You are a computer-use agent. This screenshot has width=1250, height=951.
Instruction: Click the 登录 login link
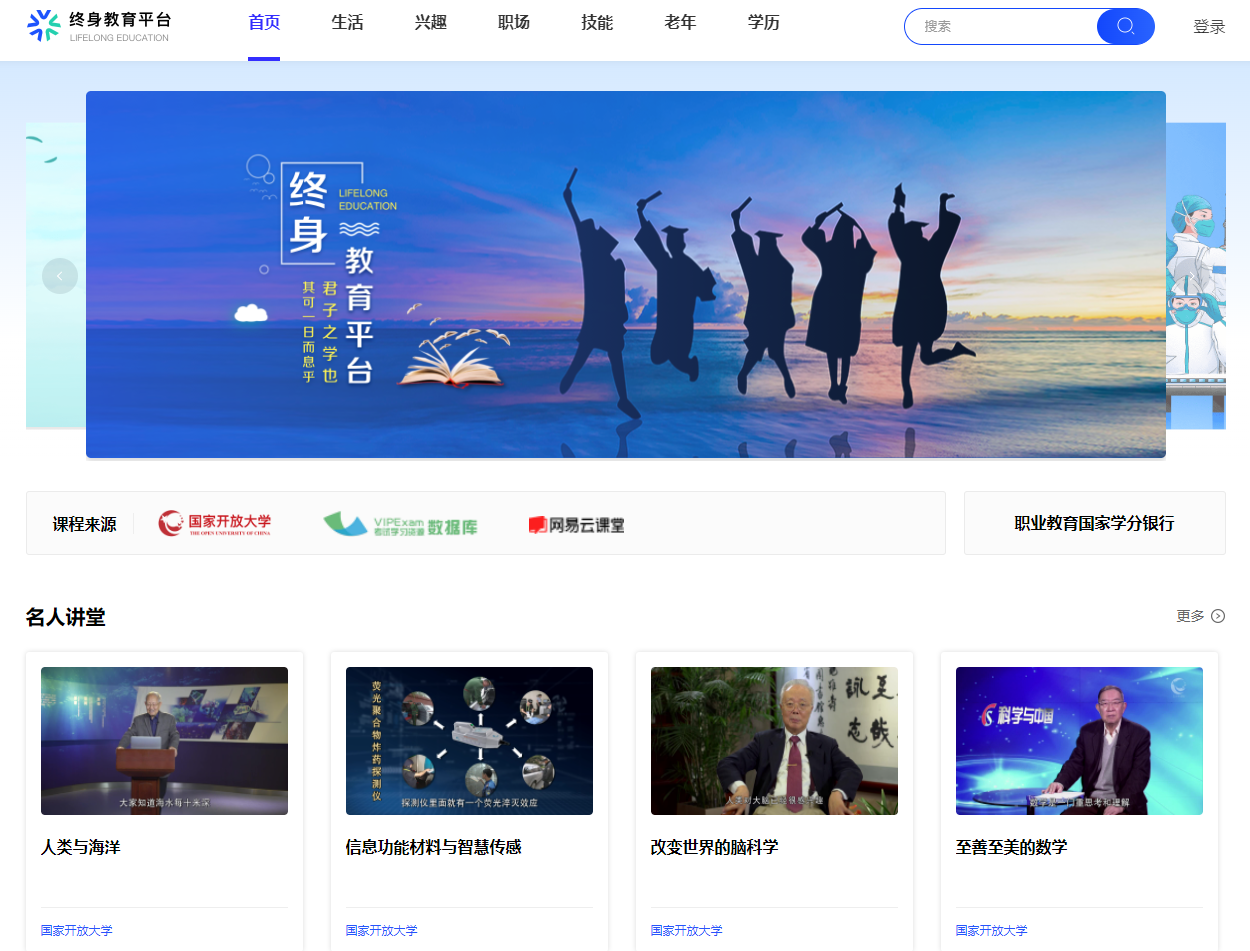point(1209,27)
